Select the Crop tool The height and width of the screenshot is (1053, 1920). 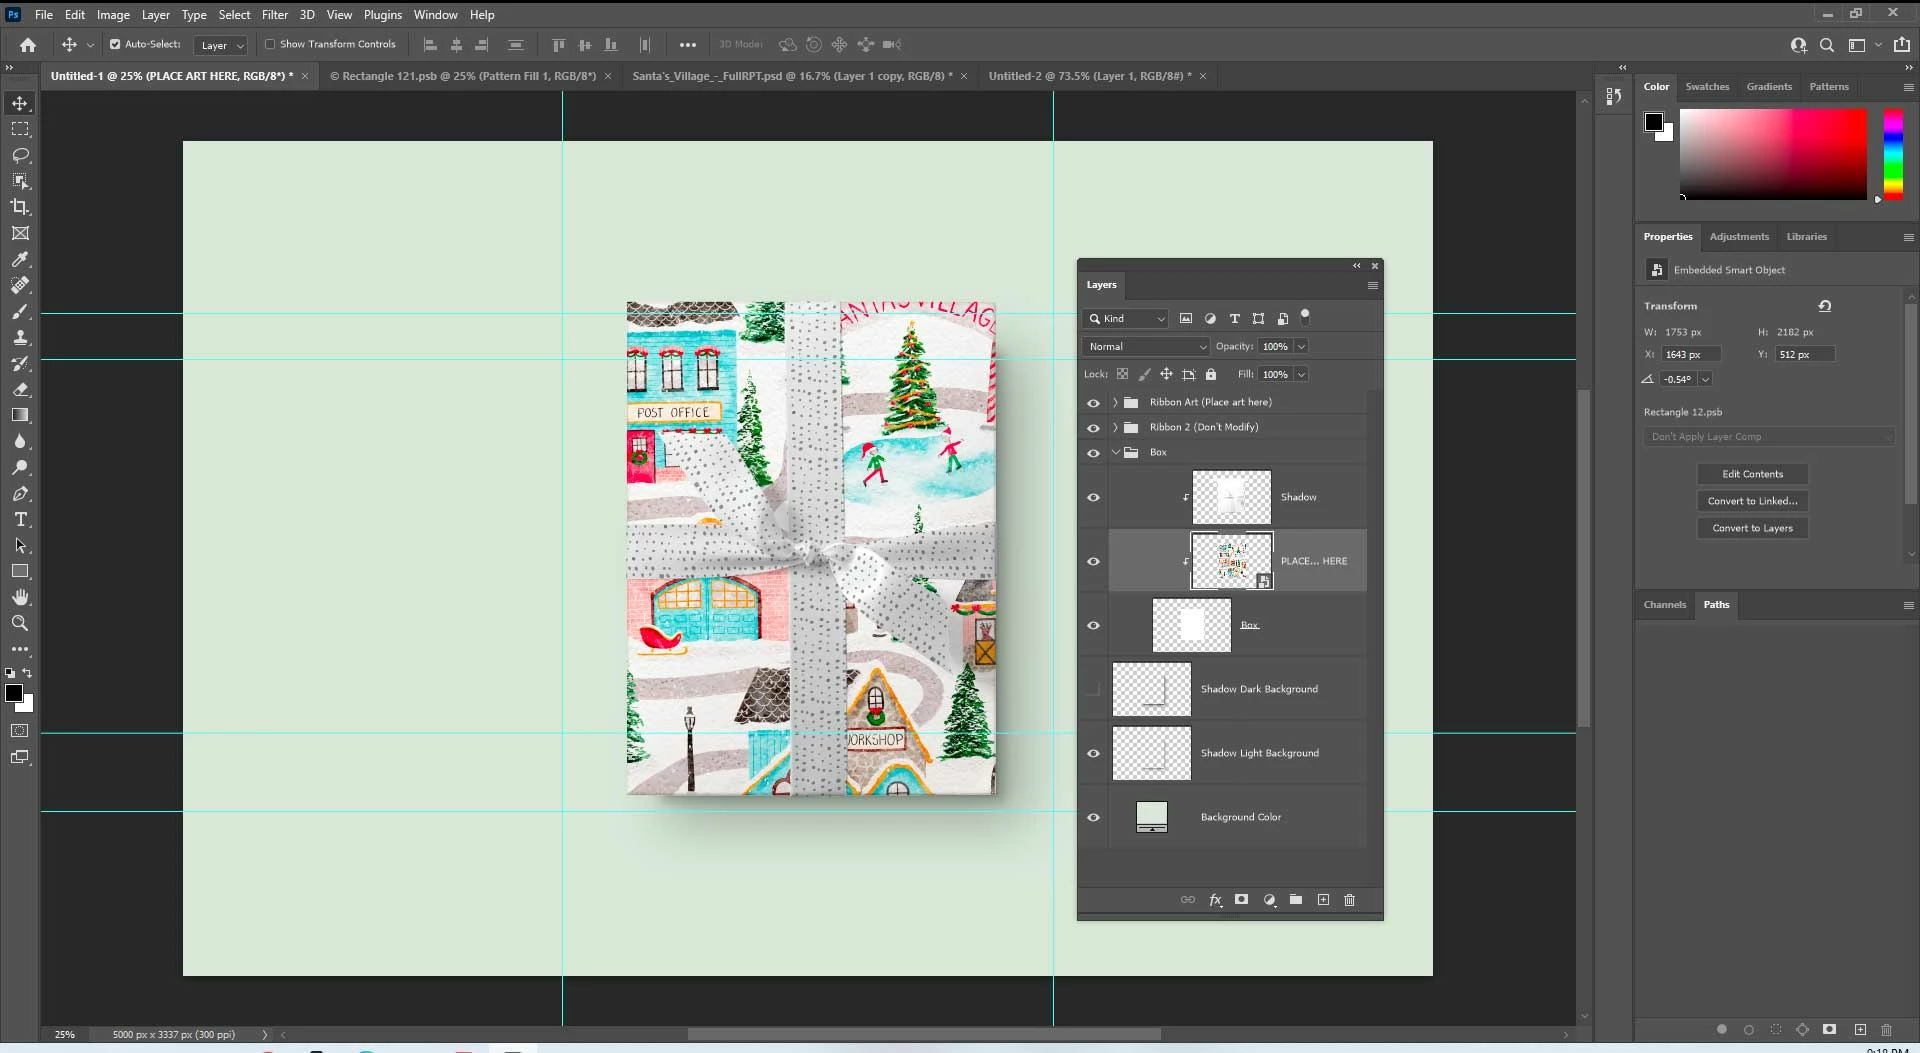pos(20,207)
